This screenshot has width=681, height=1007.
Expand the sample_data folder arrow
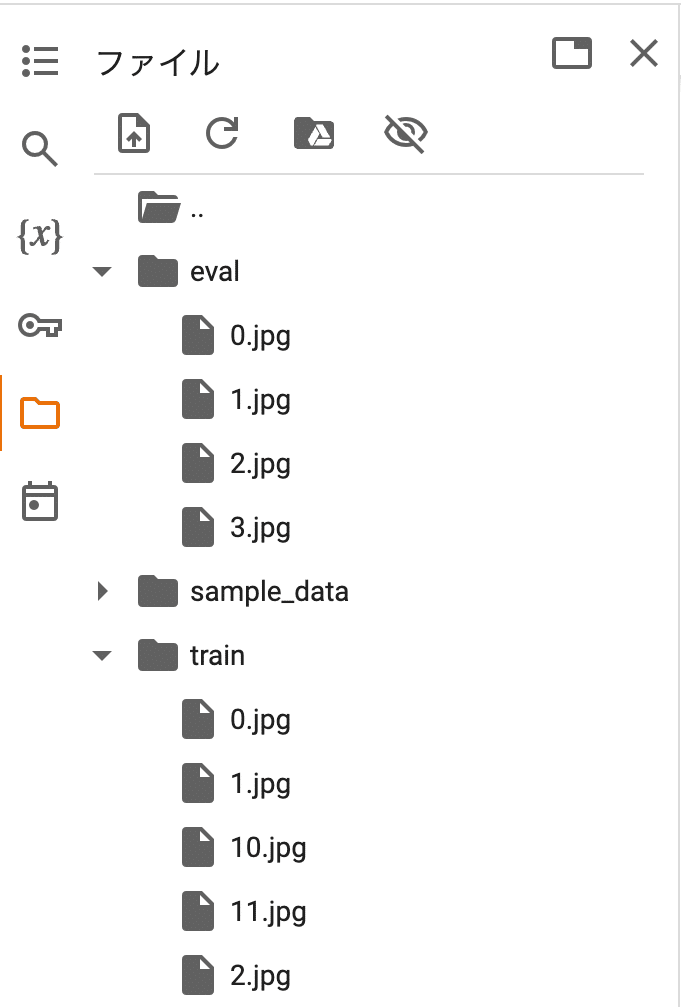point(102,591)
